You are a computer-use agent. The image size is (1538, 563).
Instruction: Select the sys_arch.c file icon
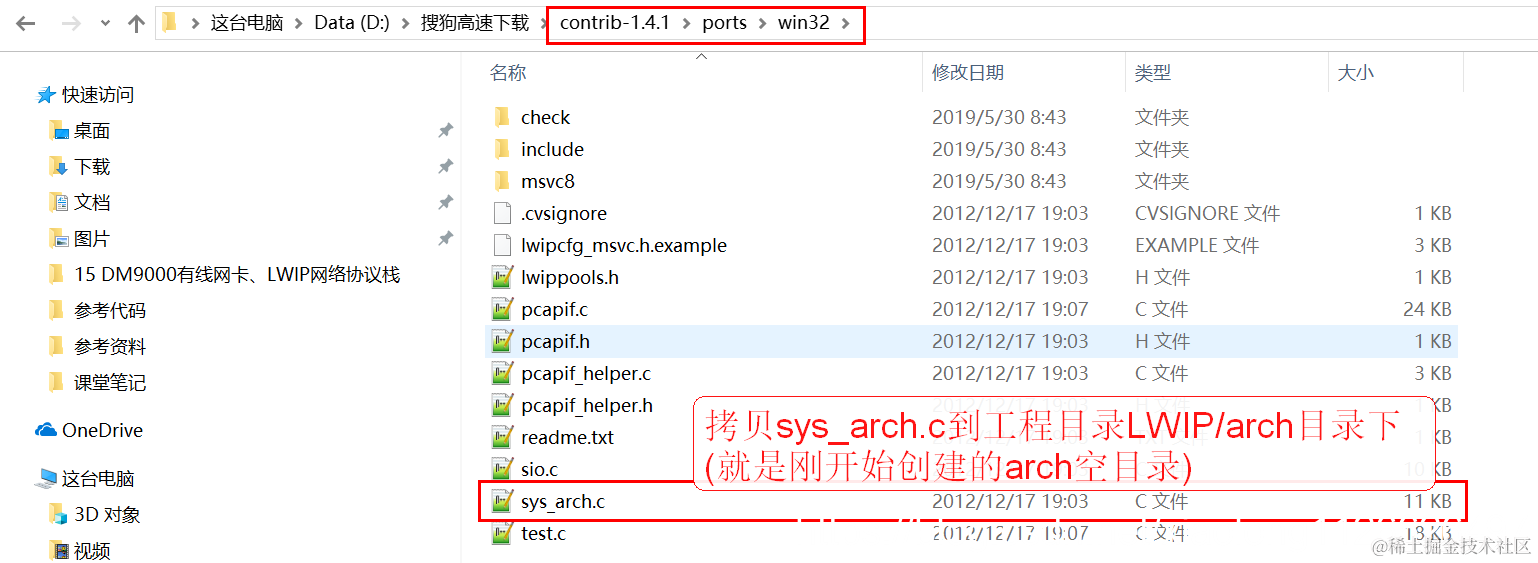click(x=502, y=501)
